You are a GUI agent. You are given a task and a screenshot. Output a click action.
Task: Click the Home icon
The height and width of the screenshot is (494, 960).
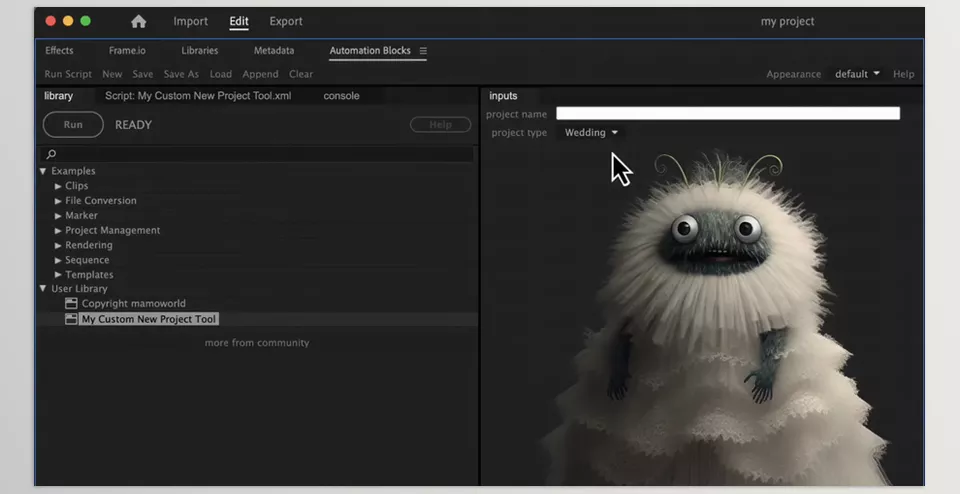[138, 22]
